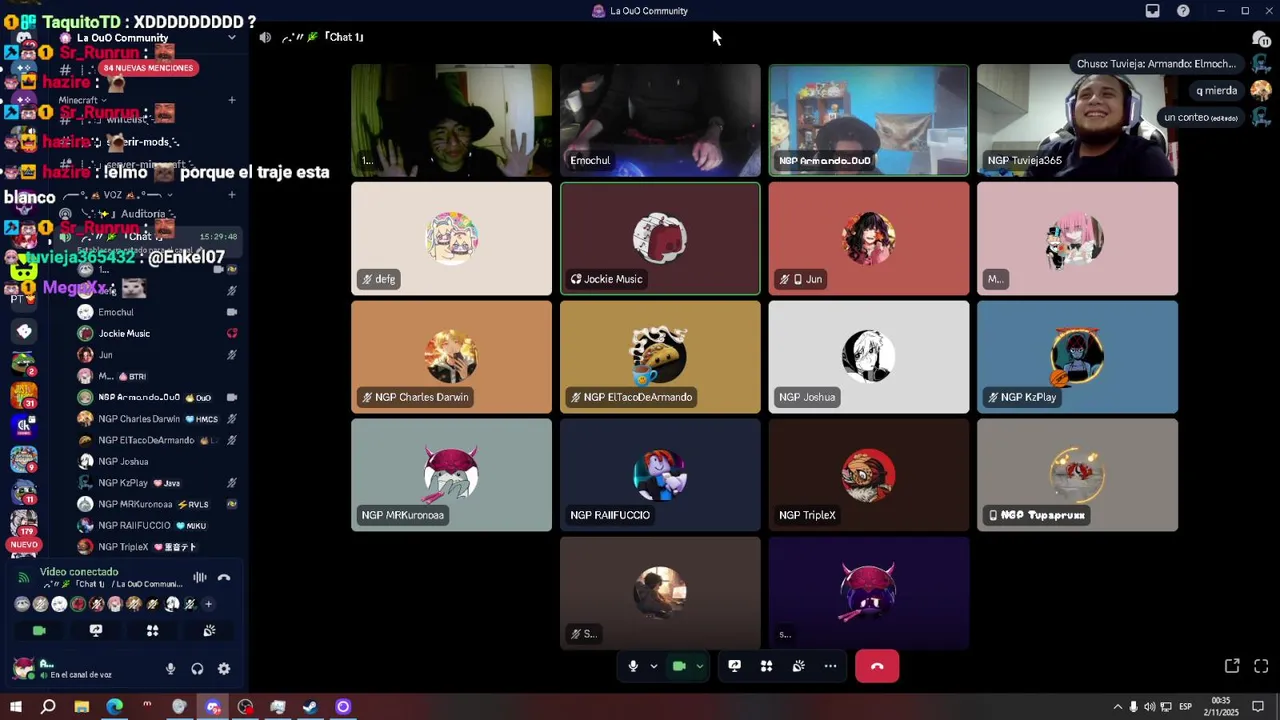
Task: Select NGP Charles Darwin in member list
Action: click(157, 419)
